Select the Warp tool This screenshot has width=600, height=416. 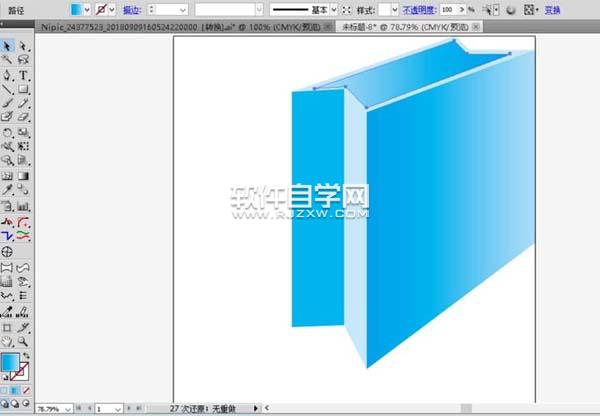(x=7, y=146)
